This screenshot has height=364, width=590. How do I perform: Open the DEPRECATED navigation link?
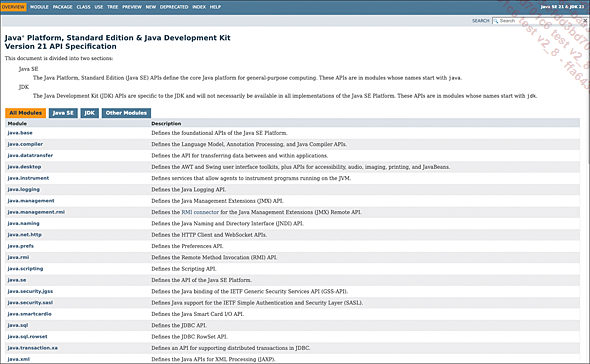pyautogui.click(x=174, y=7)
